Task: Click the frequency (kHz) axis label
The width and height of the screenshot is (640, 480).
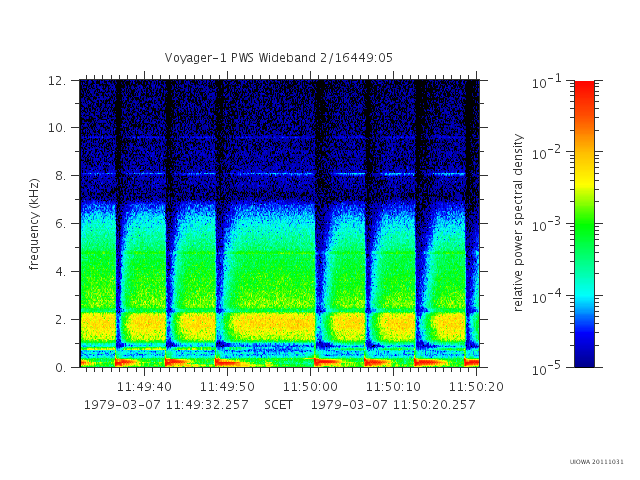Action: coord(34,224)
